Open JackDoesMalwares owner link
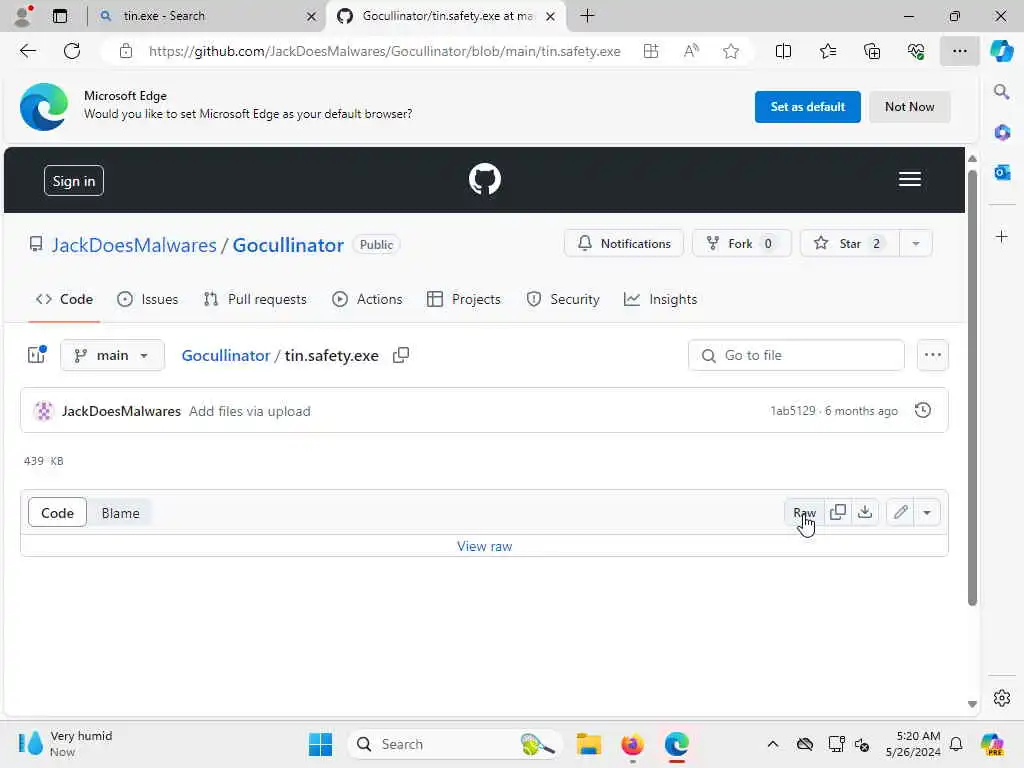The height and width of the screenshot is (768, 1024). pos(134,245)
